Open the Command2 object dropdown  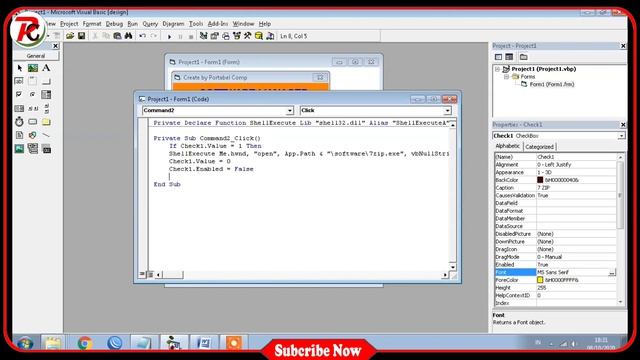click(290, 111)
